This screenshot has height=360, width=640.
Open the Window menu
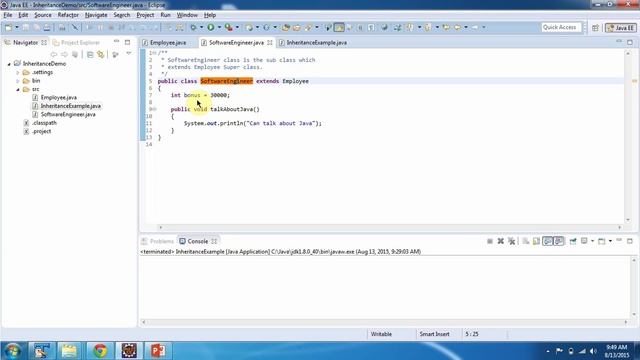(x=187, y=15)
